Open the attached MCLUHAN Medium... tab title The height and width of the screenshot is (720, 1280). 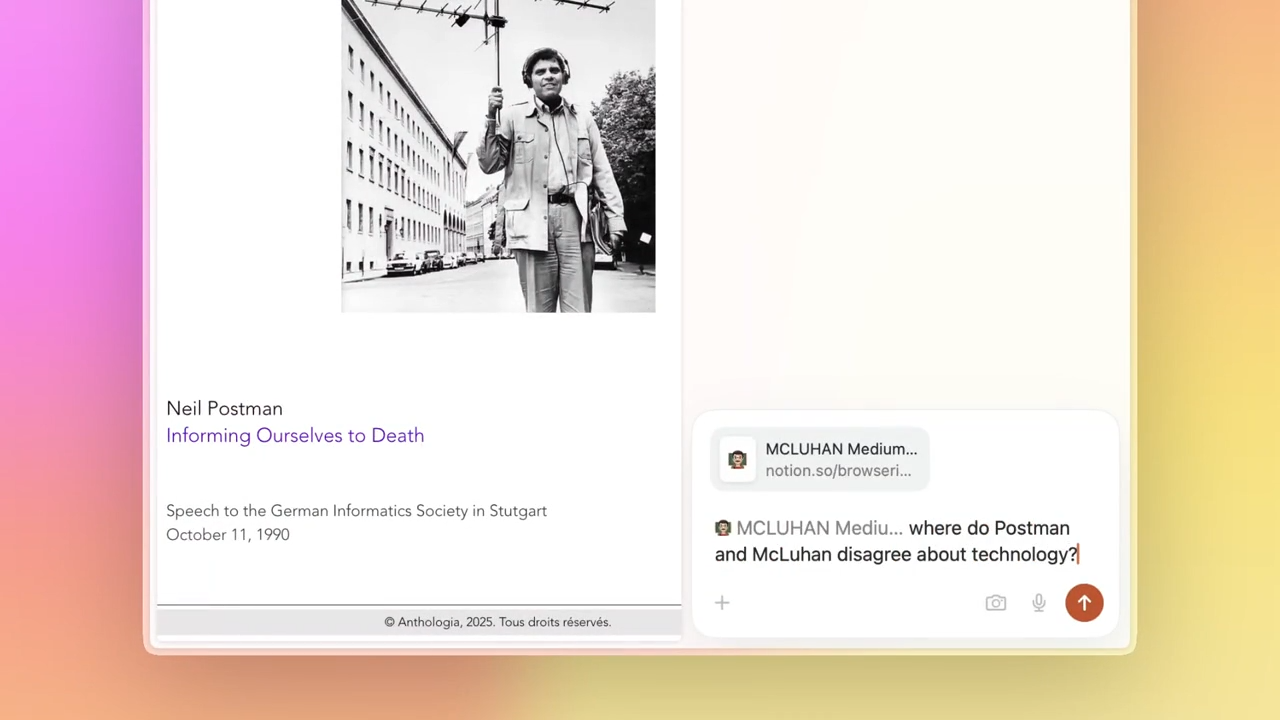point(841,449)
